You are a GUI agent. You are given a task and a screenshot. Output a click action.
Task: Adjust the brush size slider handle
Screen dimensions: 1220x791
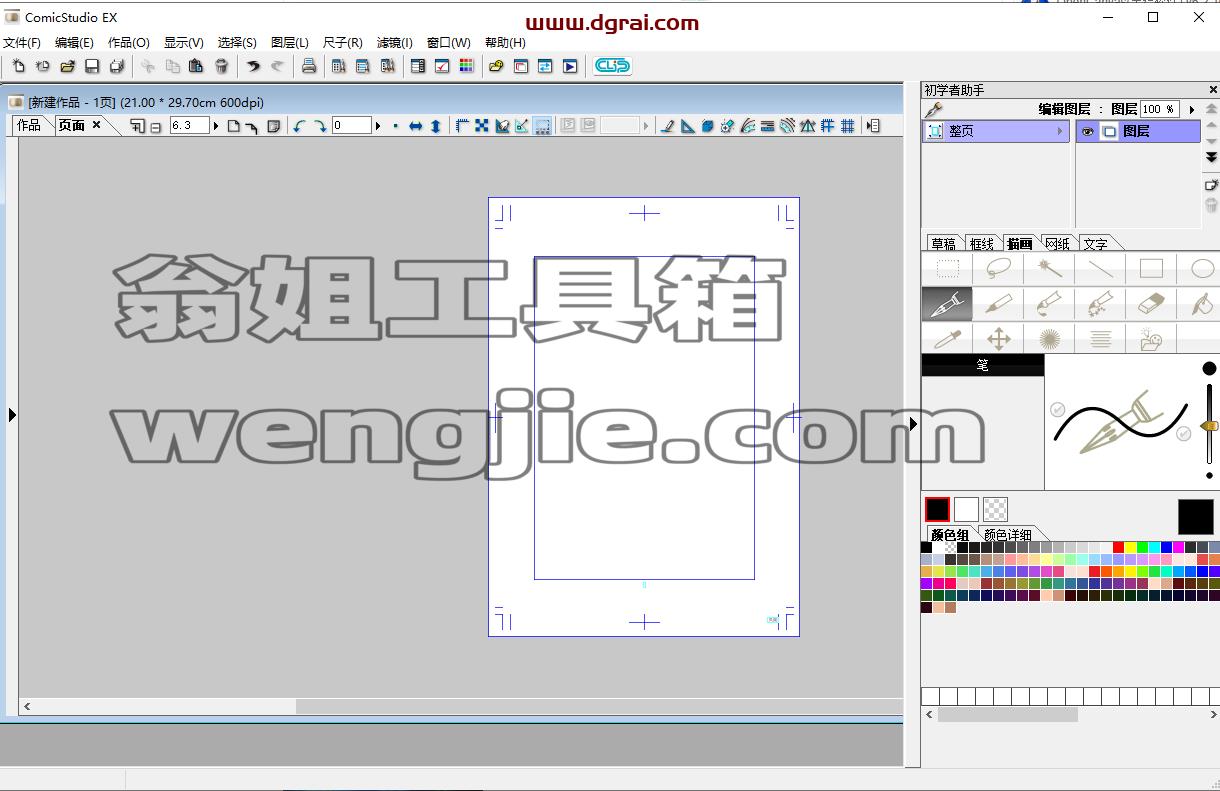coord(1209,426)
